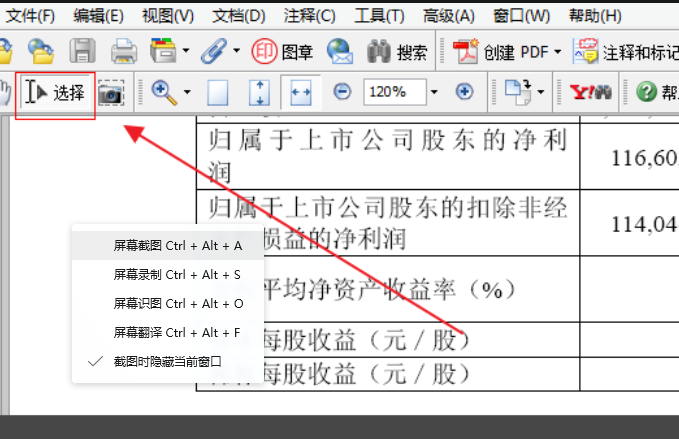The height and width of the screenshot is (439, 679).
Task: Click the 注释和标记 toolbar button
Action: click(625, 52)
